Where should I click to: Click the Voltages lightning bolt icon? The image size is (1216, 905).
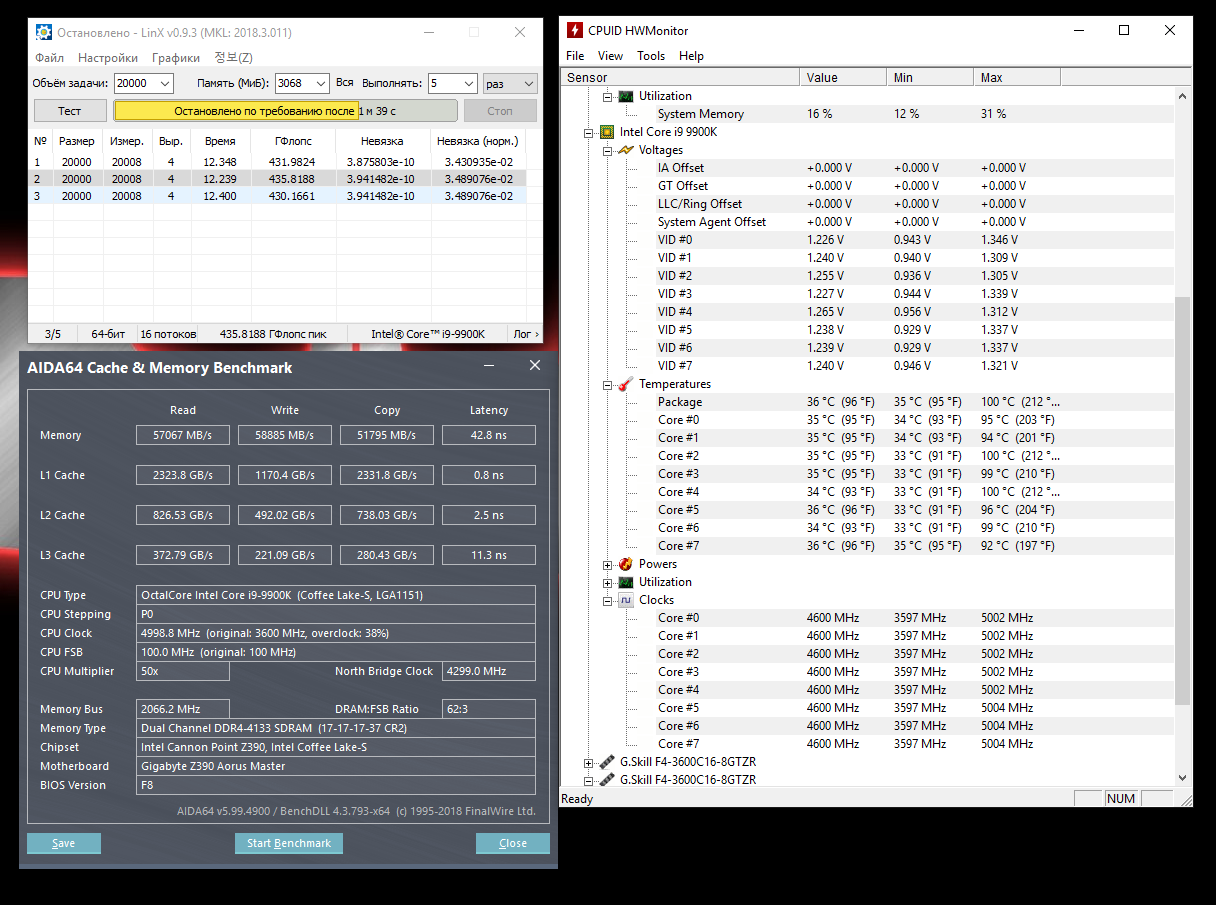tap(626, 150)
